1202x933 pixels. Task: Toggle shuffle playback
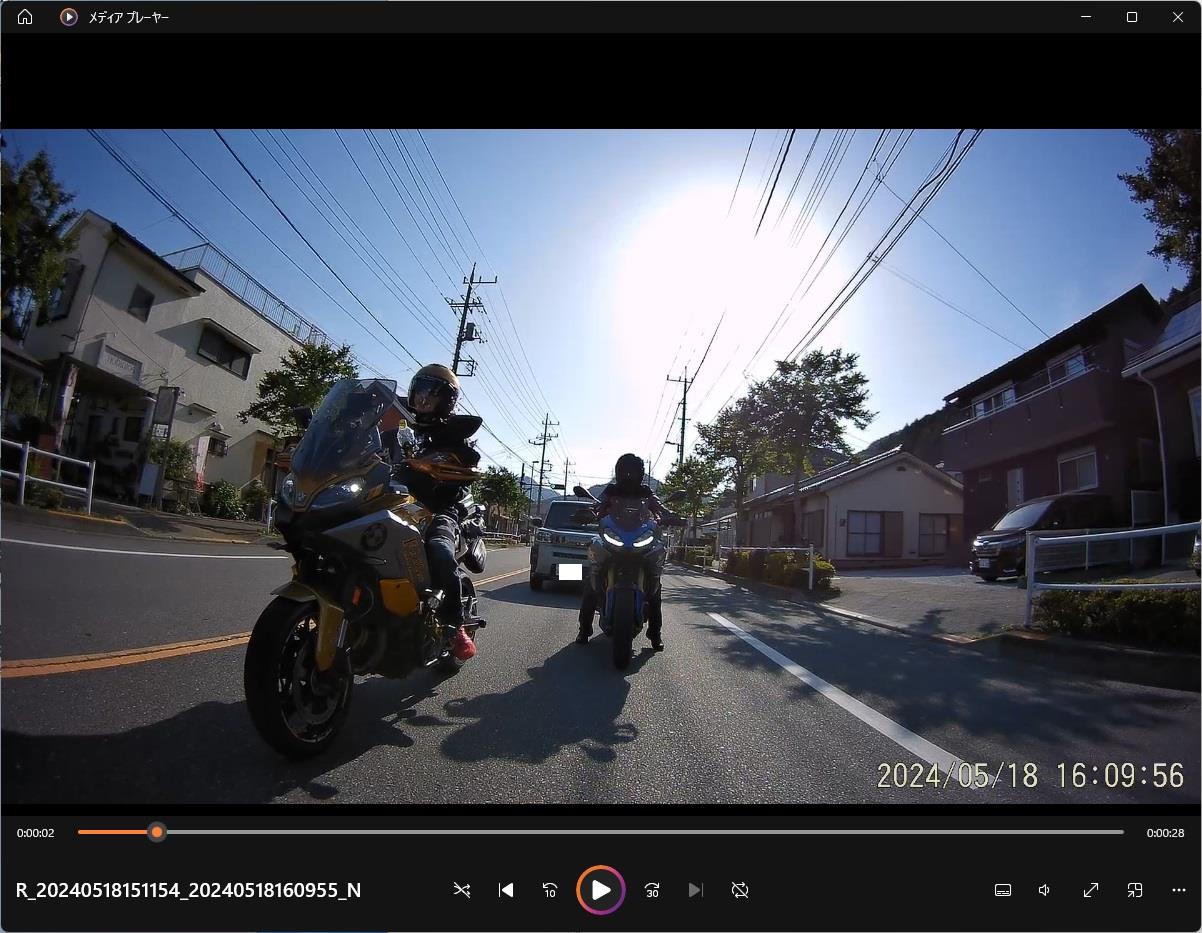[461, 890]
